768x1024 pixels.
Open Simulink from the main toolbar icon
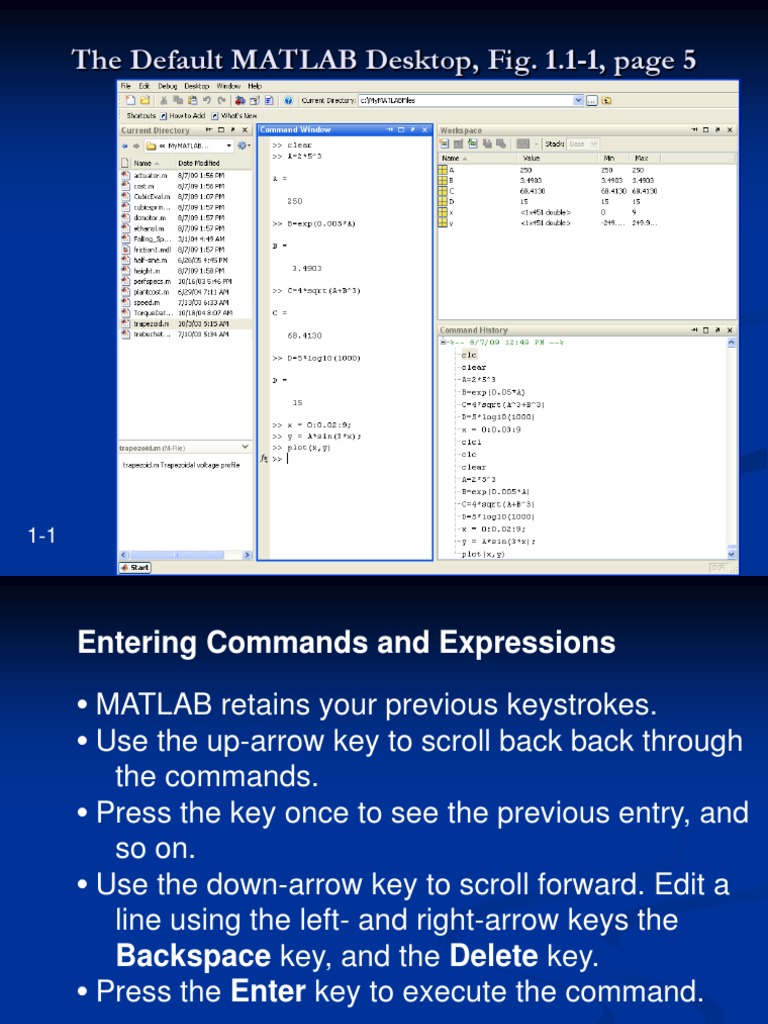click(240, 101)
